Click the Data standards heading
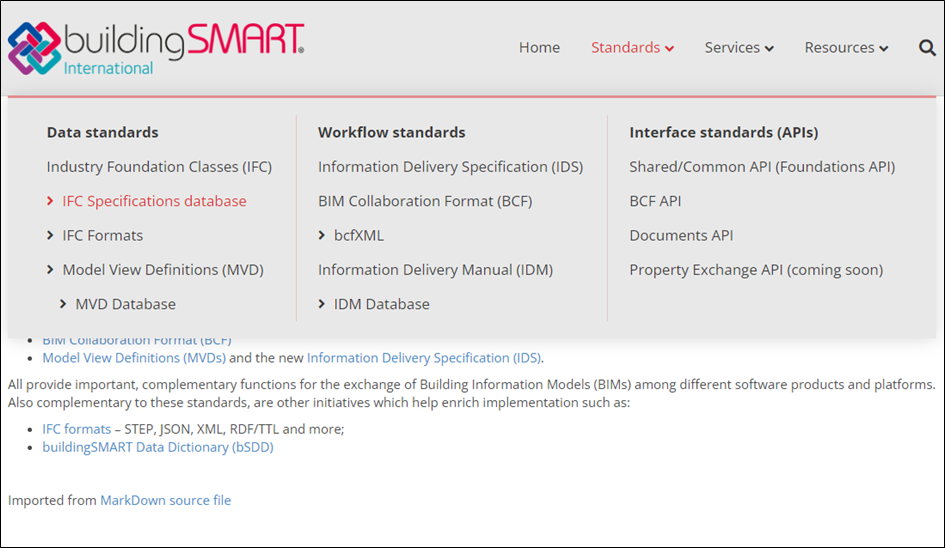The width and height of the screenshot is (945, 548). pos(102,132)
